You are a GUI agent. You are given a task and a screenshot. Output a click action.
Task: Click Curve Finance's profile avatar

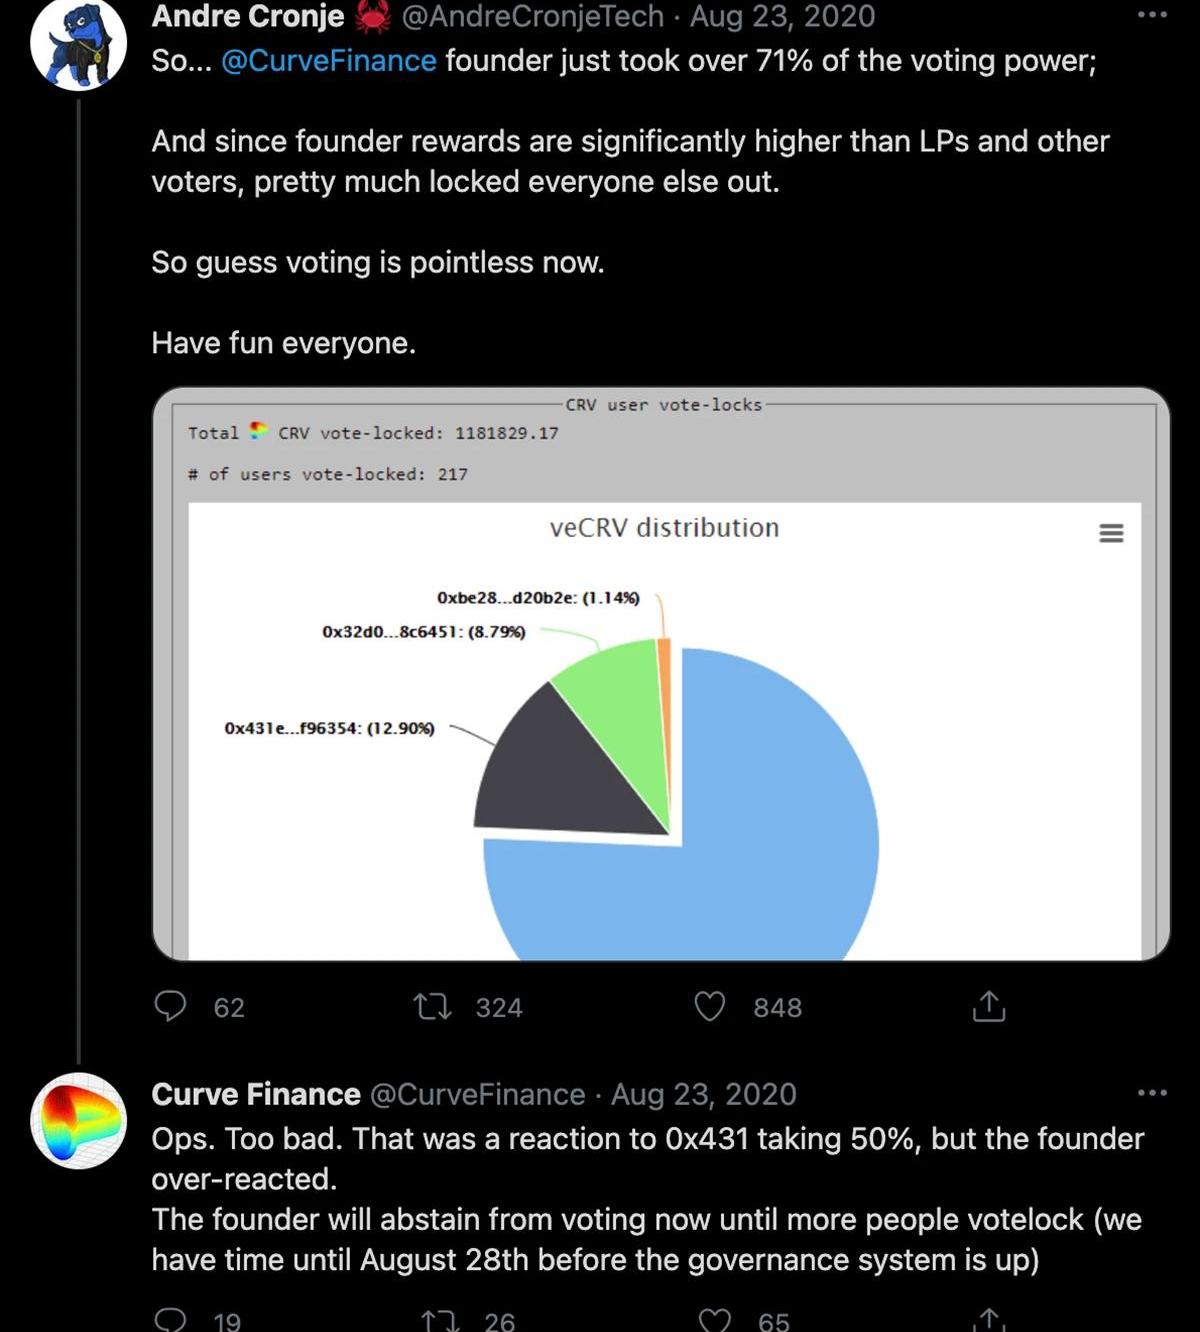78,1120
